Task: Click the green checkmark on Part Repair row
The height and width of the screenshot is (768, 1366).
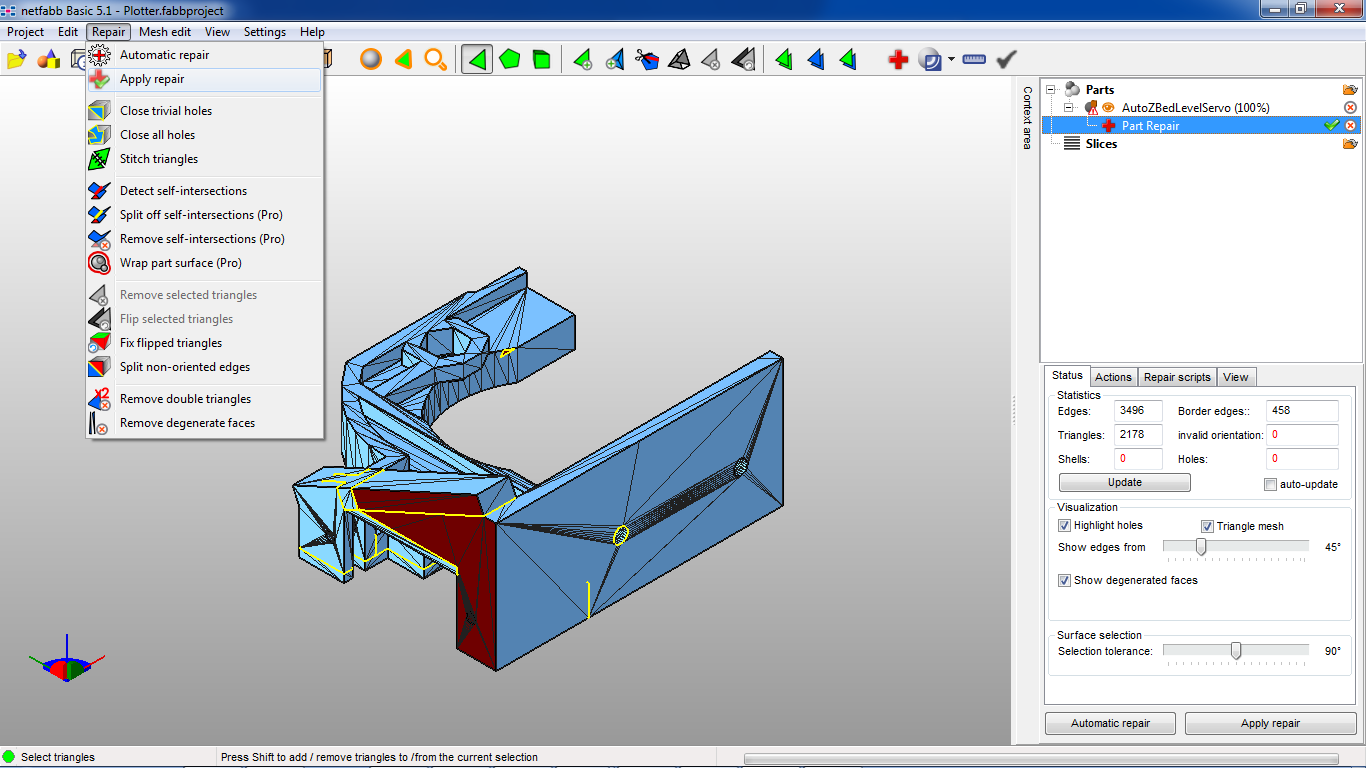Action: point(1331,126)
